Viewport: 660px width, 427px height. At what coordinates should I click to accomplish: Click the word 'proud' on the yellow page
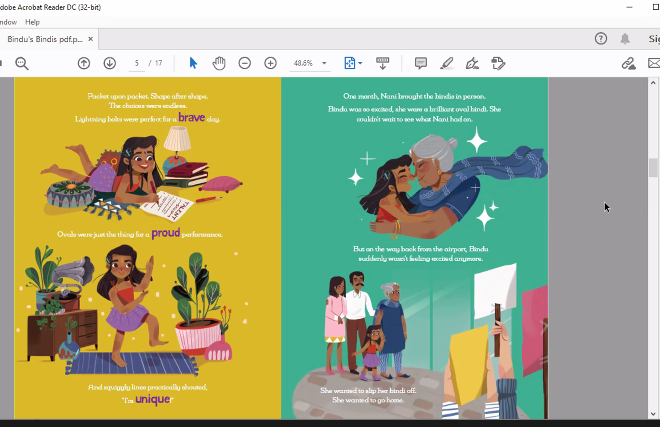166,233
